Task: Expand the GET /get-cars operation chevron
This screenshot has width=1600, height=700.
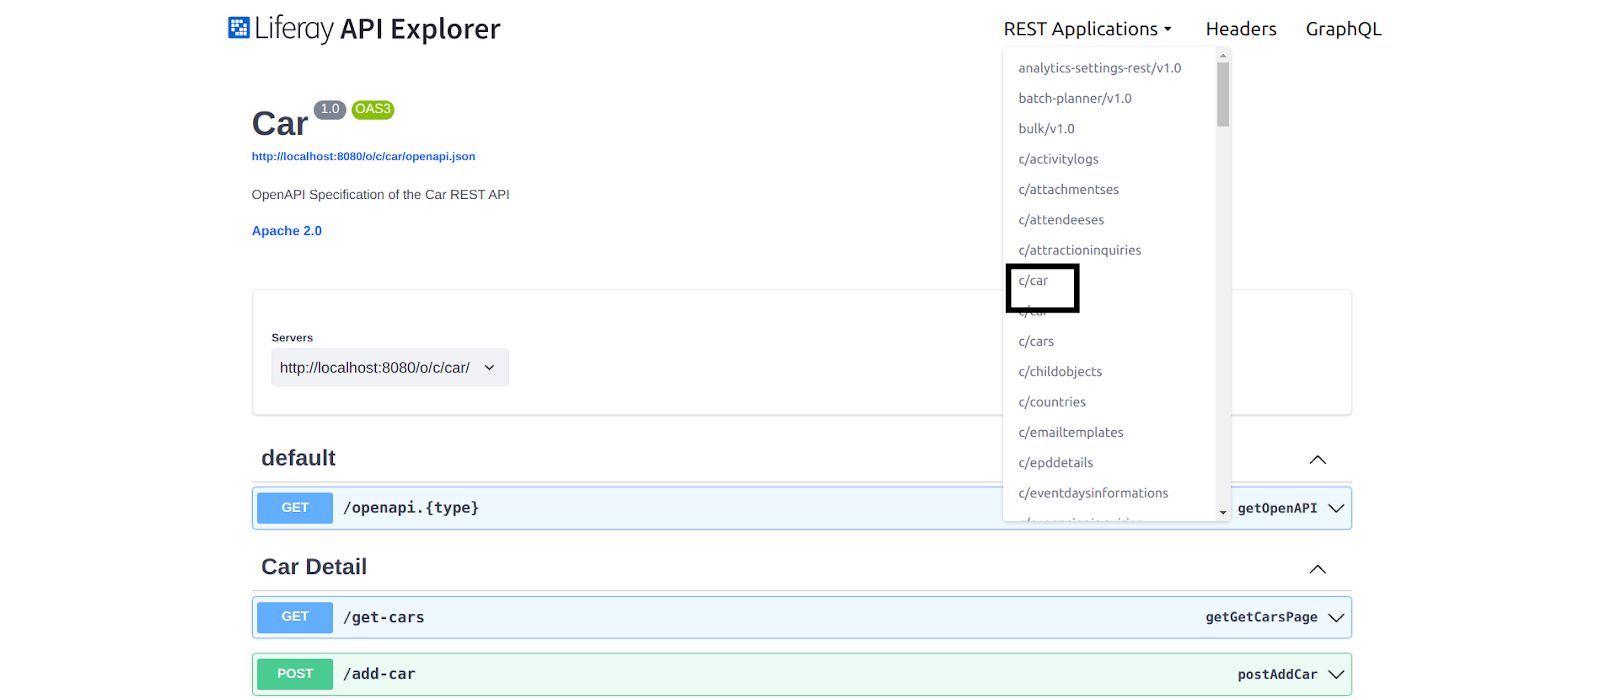Action: pos(1336,617)
